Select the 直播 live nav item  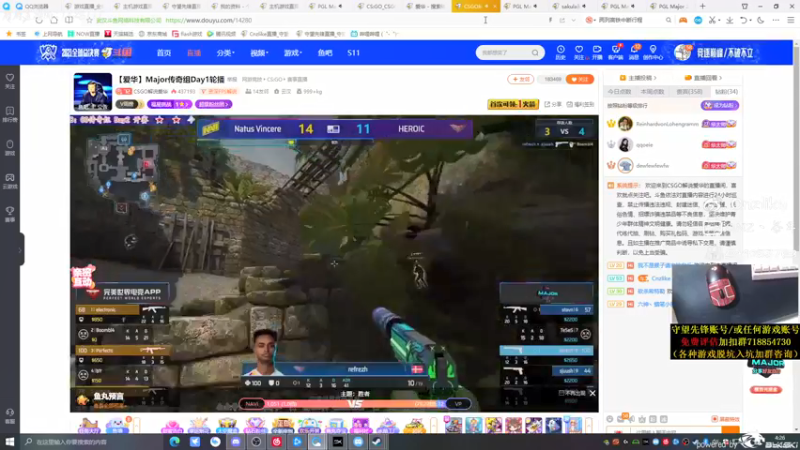click(x=194, y=53)
